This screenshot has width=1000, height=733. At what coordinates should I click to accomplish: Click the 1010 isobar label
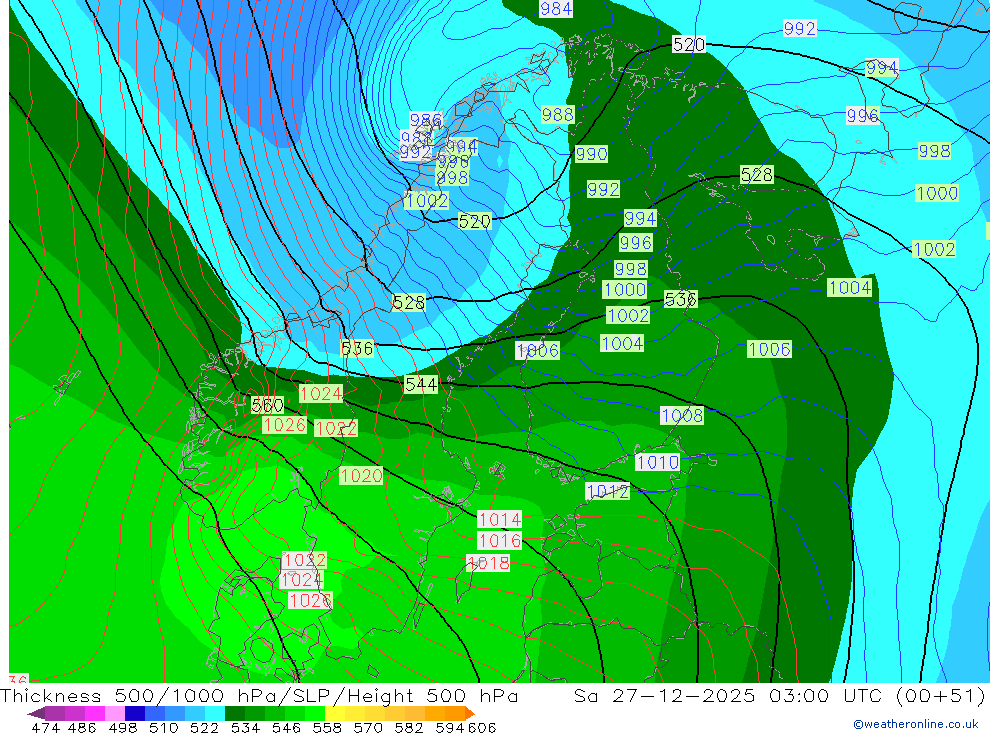(x=658, y=463)
